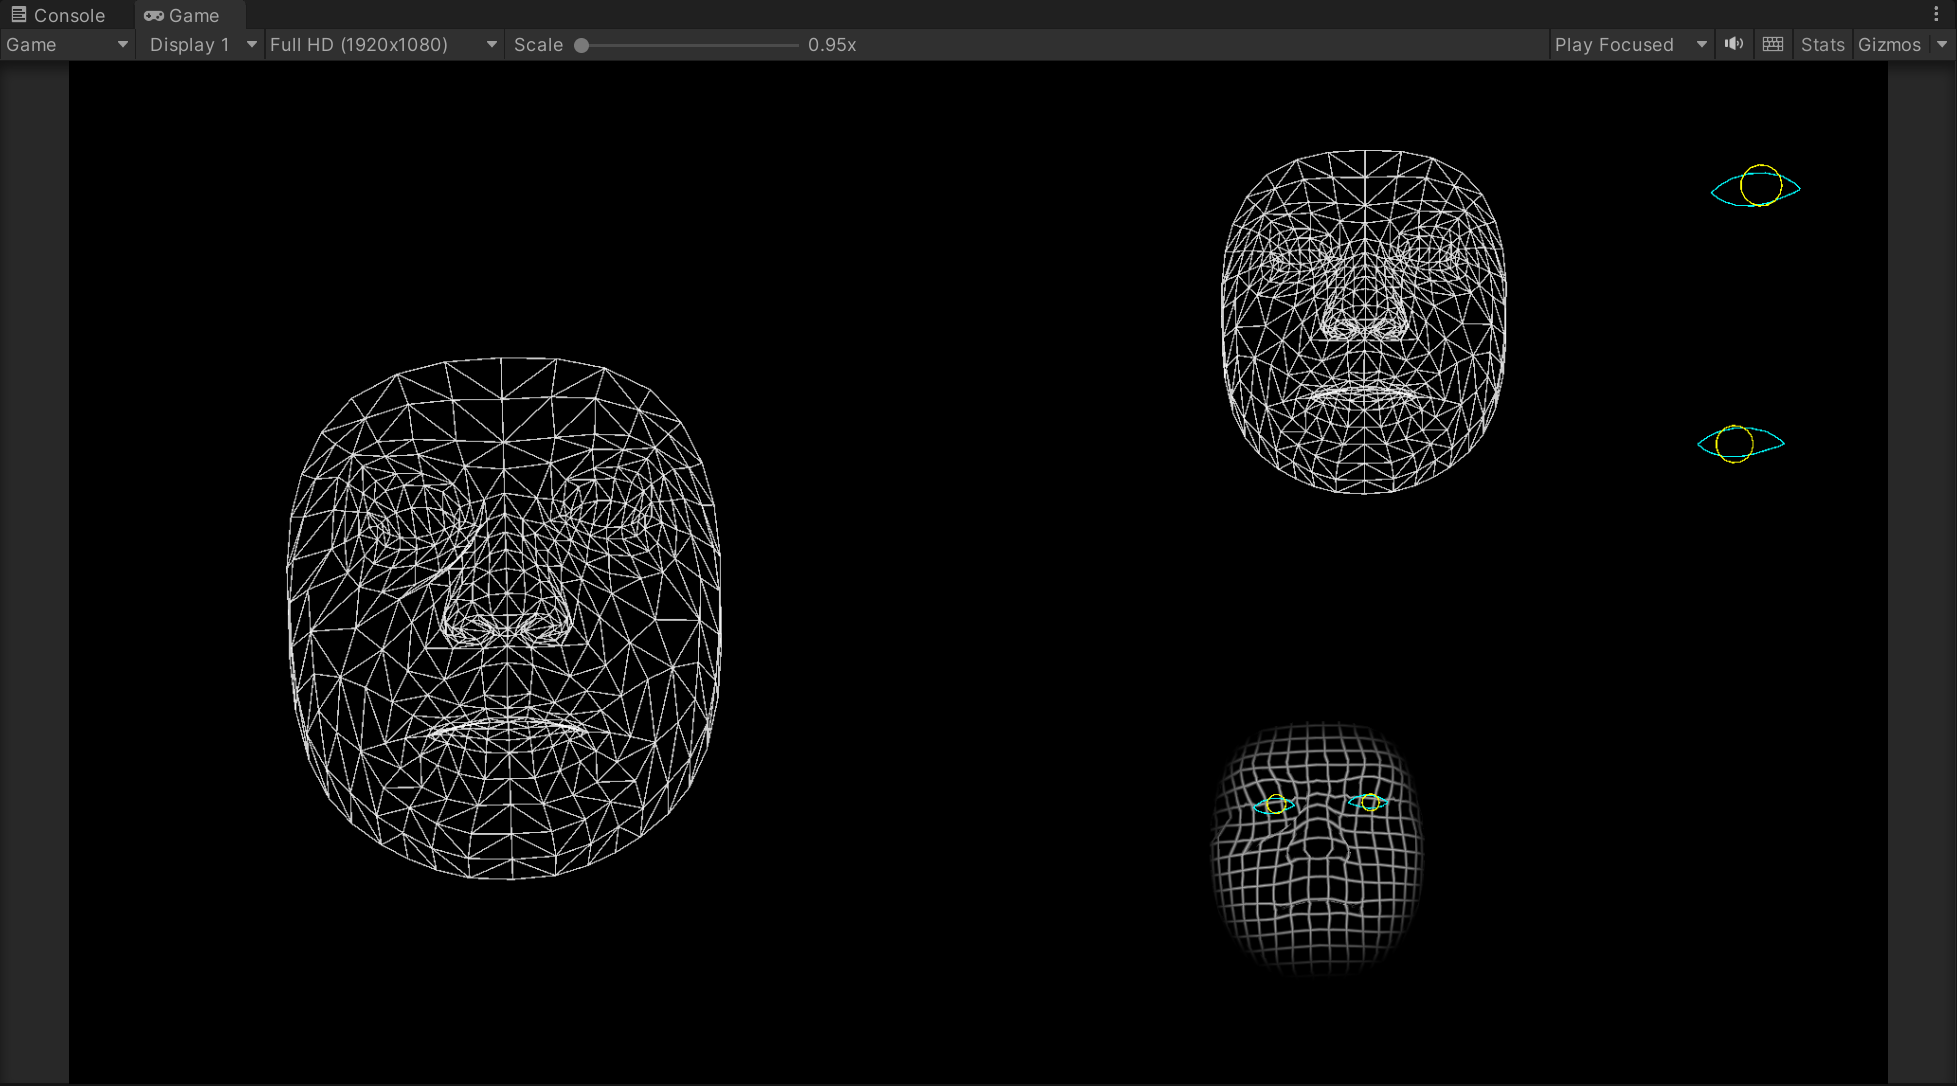The image size is (1957, 1086).
Task: Mute the game audio speaker icon
Action: 1734,44
